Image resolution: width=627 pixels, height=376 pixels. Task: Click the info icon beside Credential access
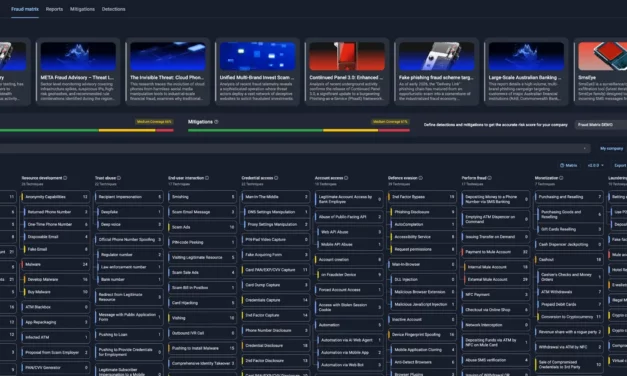pyautogui.click(x=276, y=178)
